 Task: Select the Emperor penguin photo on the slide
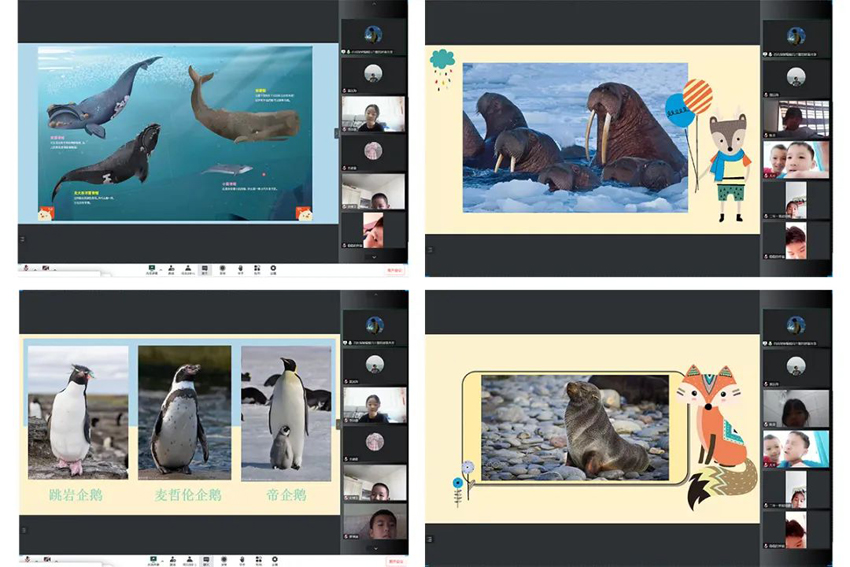(x=286, y=412)
